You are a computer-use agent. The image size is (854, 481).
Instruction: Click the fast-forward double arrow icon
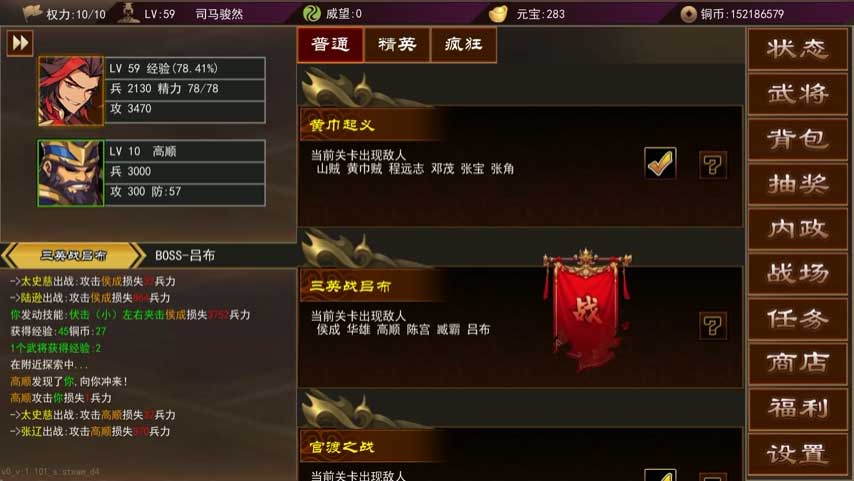click(20, 42)
